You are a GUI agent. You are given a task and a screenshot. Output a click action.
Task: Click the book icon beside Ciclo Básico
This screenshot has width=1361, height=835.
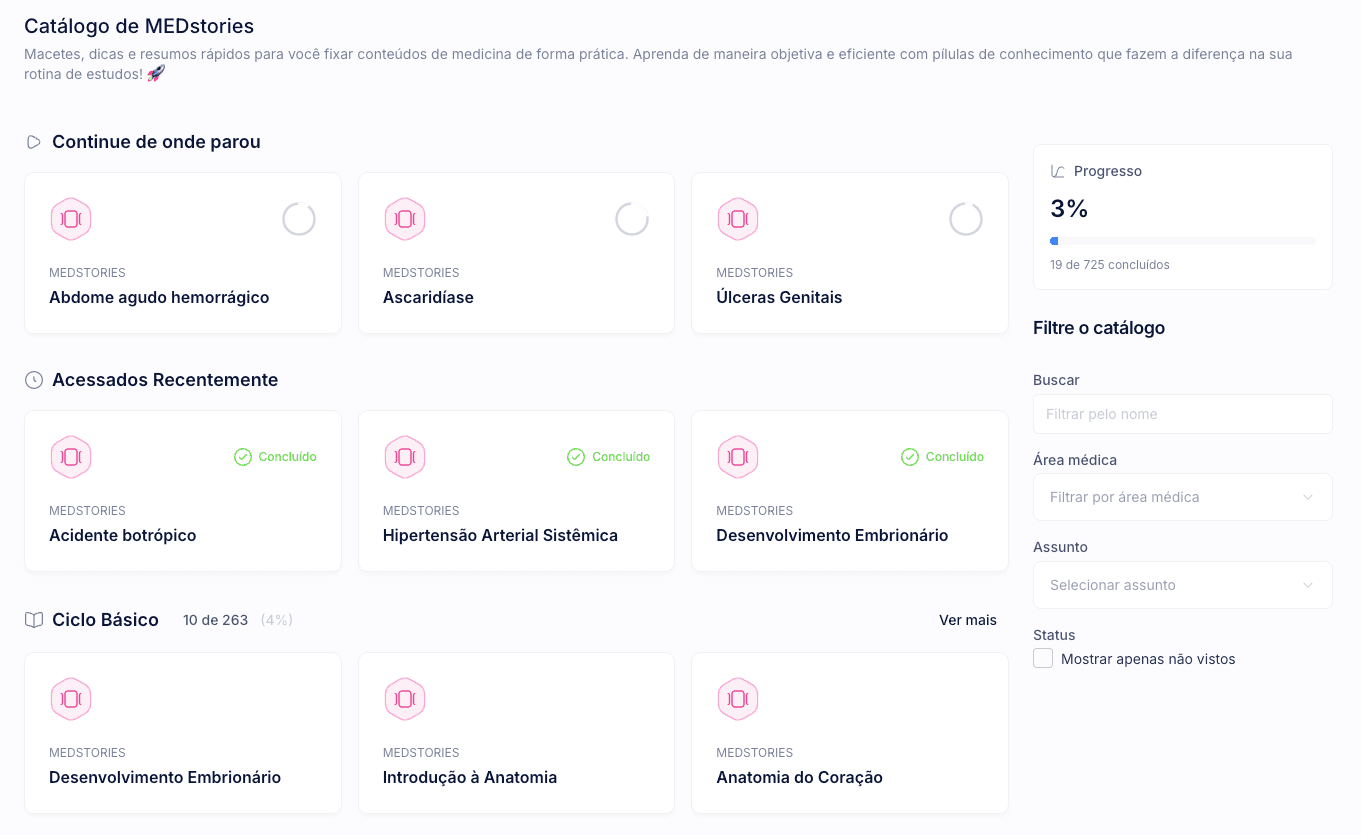pyautogui.click(x=33, y=619)
